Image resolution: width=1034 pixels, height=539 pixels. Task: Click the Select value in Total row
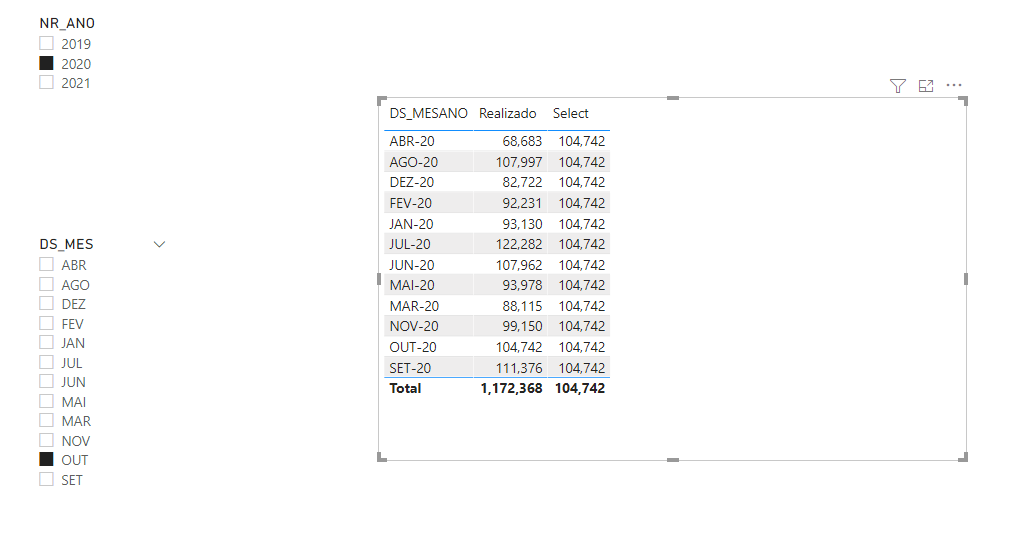(x=580, y=388)
